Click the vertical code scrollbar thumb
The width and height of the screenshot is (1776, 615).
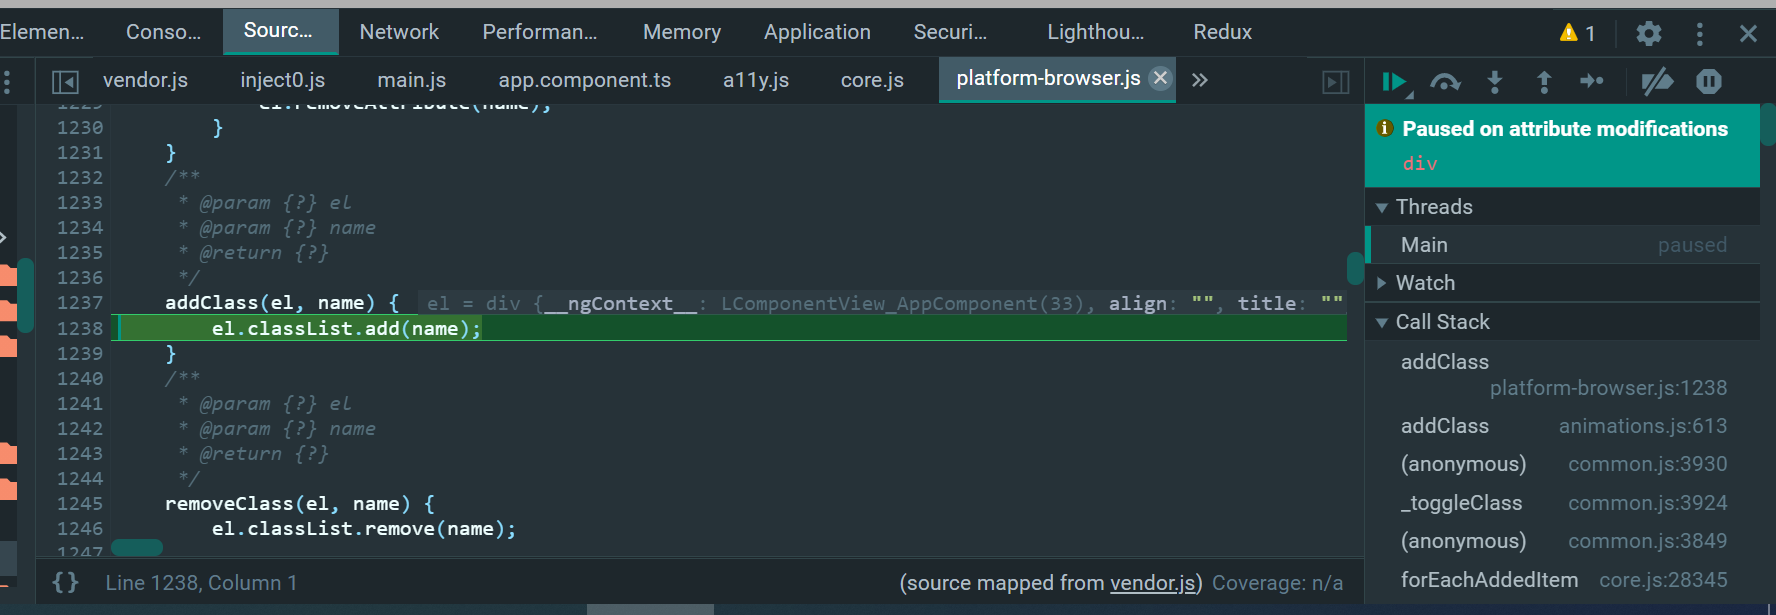1355,269
